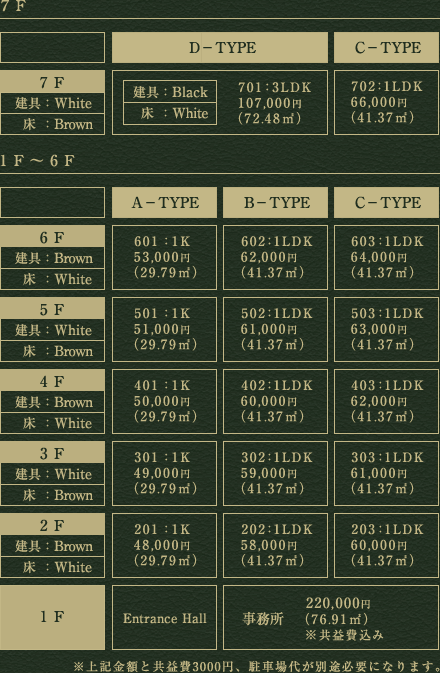Image resolution: width=440 pixels, height=673 pixels.
Task: Click room 603 1LDK 64,000円 listing
Action: pyautogui.click(x=387, y=258)
